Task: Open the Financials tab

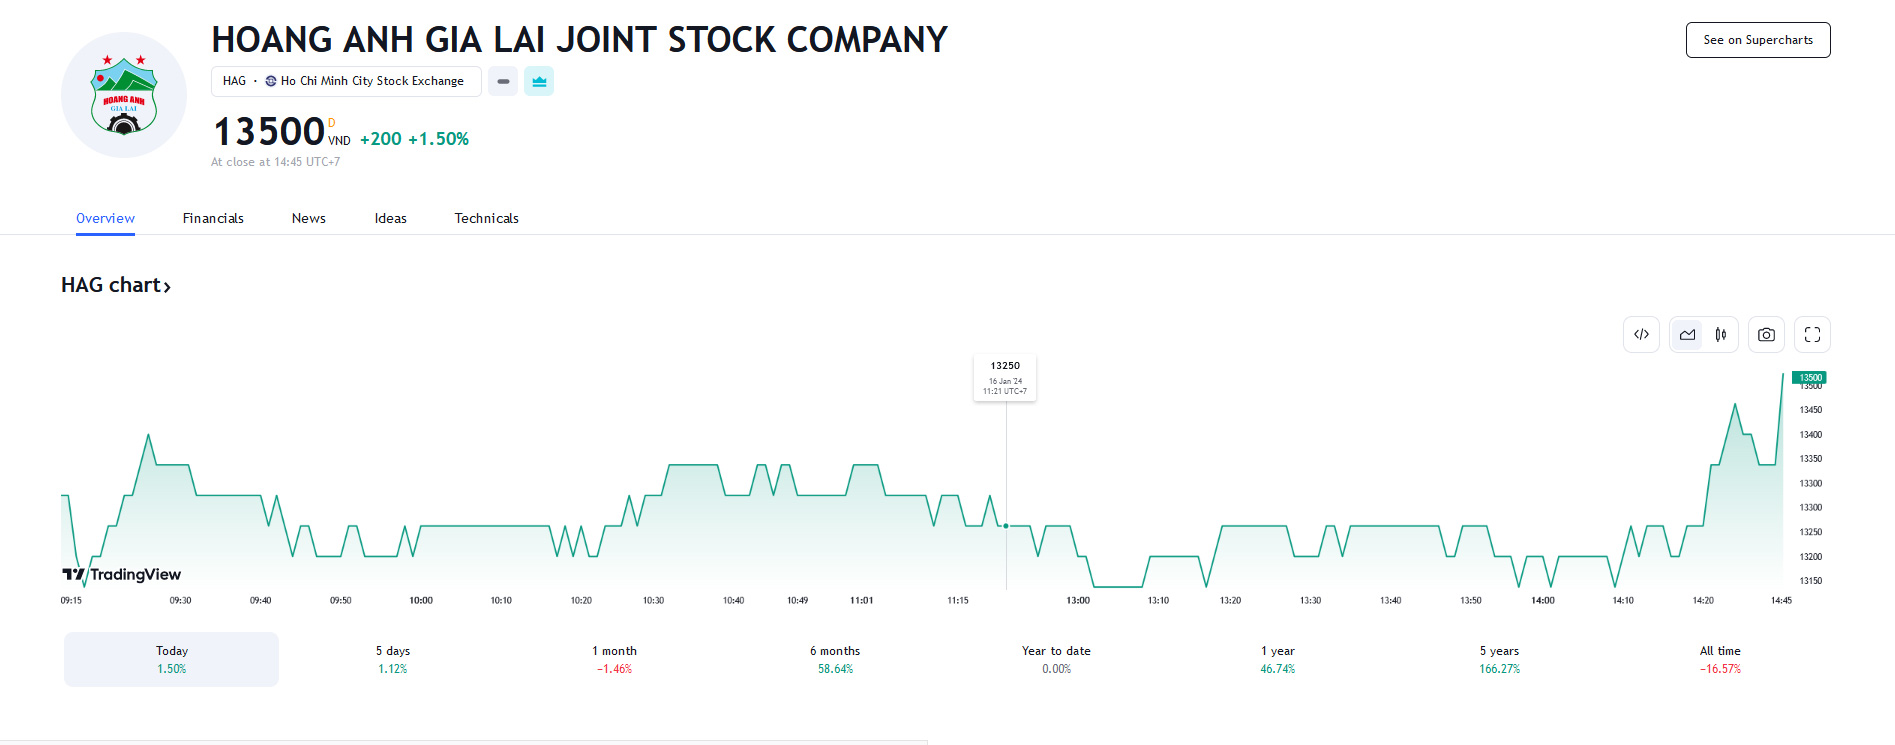Action: [213, 218]
